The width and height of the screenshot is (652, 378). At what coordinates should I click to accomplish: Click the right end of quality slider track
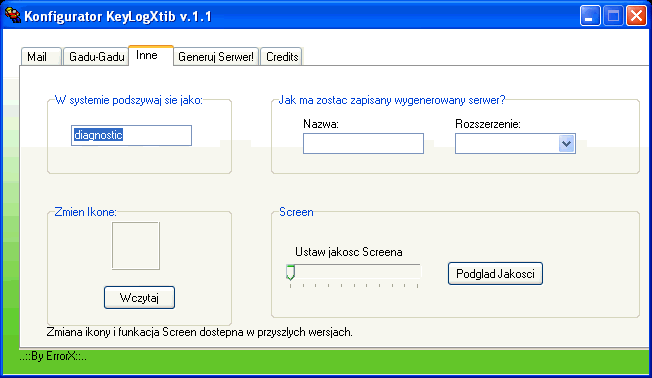point(417,272)
